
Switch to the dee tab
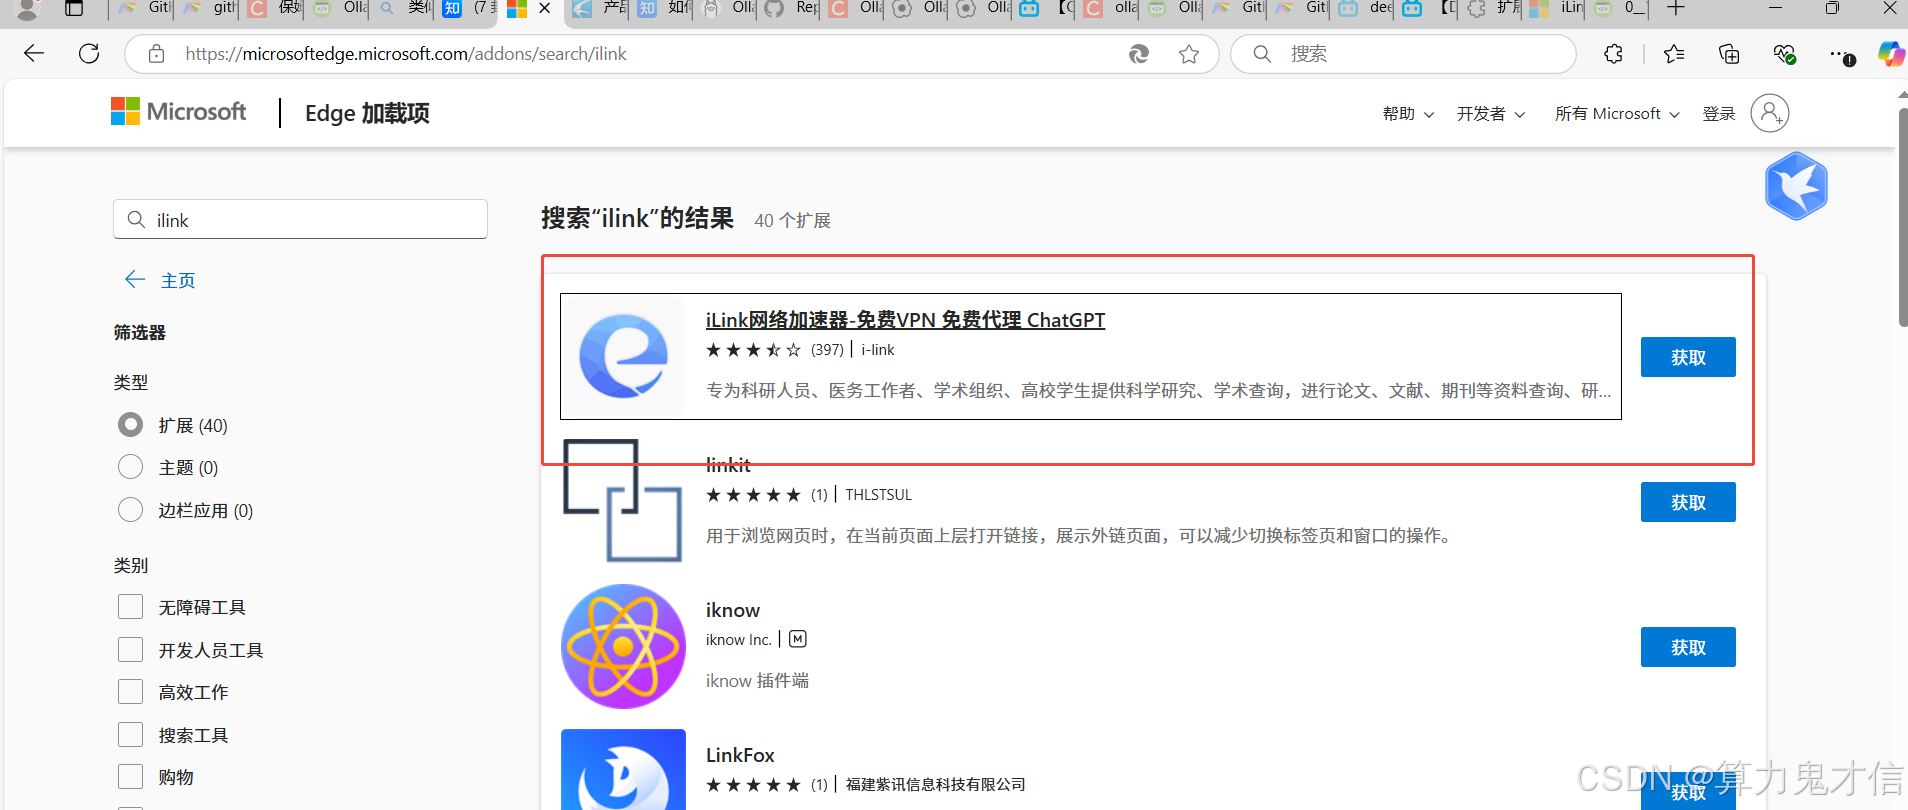[x=1364, y=9]
